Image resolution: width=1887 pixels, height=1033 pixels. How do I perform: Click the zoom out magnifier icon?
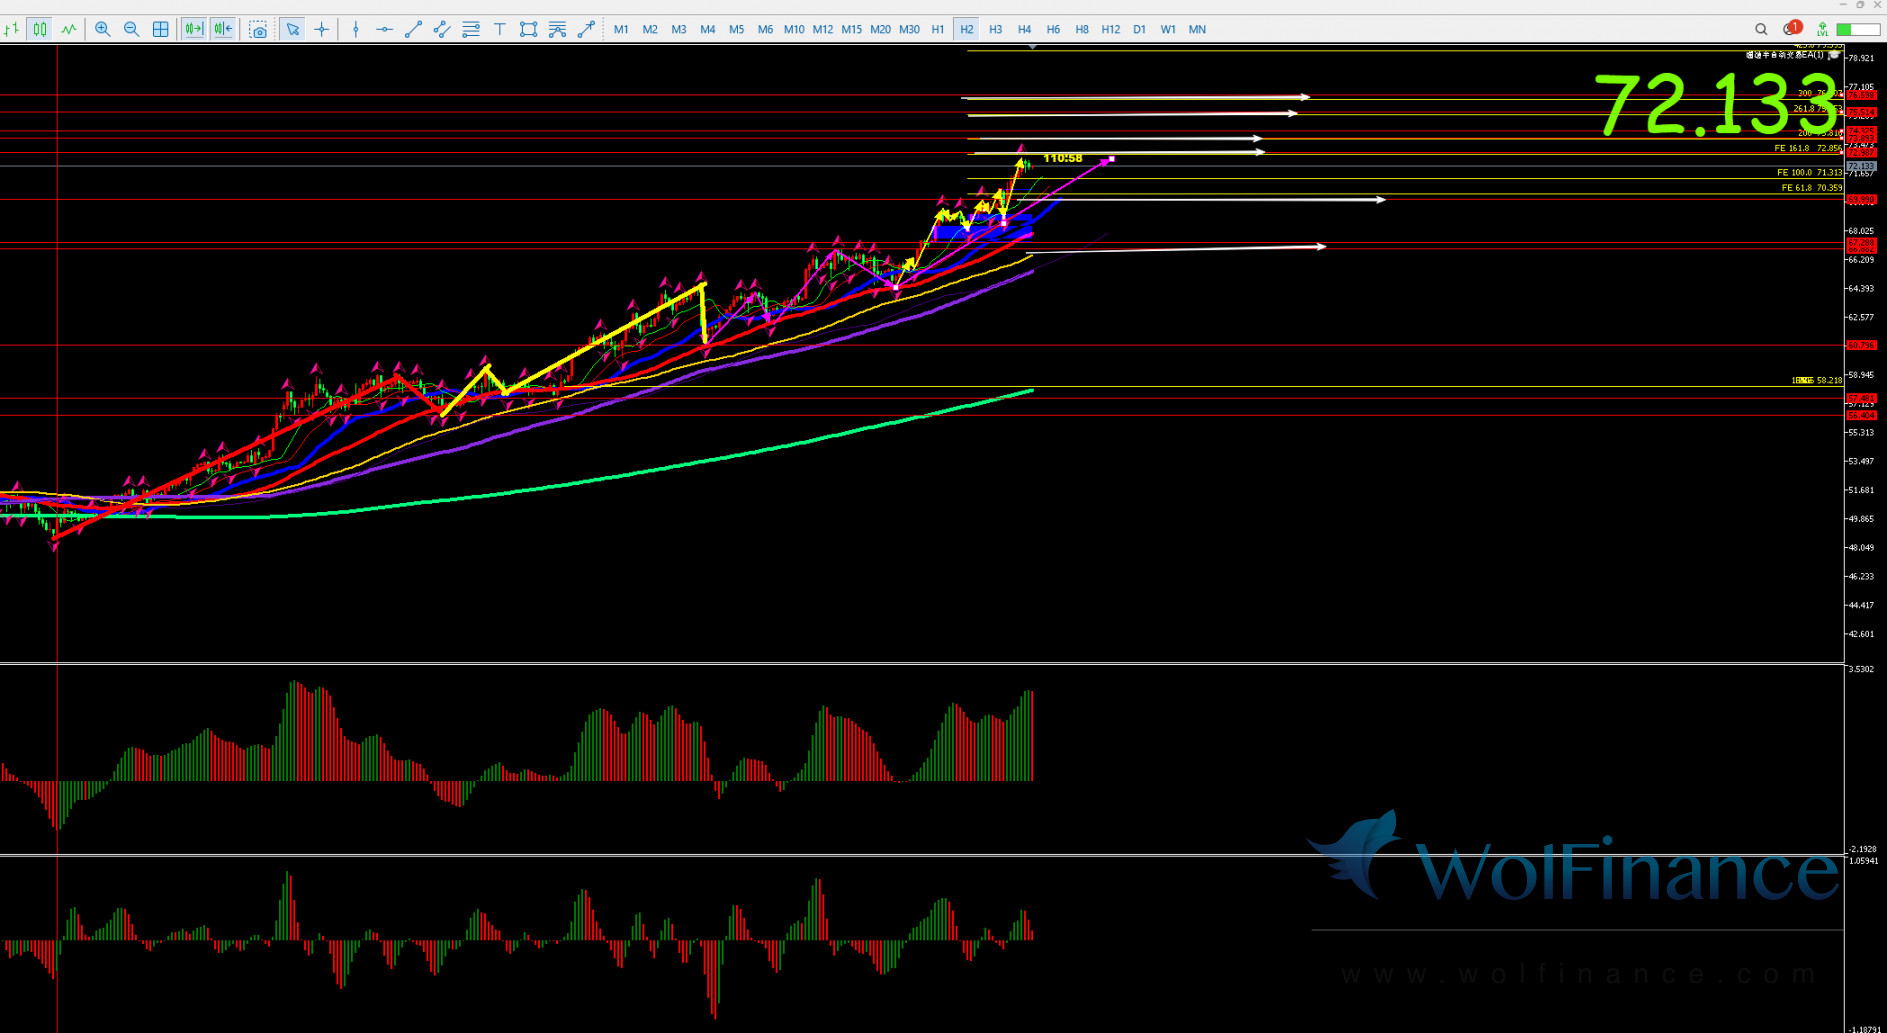[131, 29]
